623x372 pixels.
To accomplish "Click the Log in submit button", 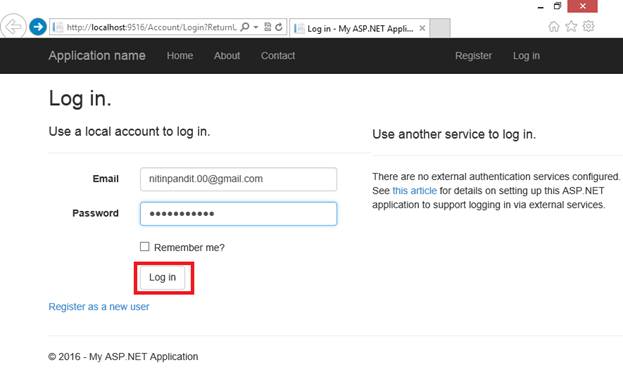I will pos(163,277).
